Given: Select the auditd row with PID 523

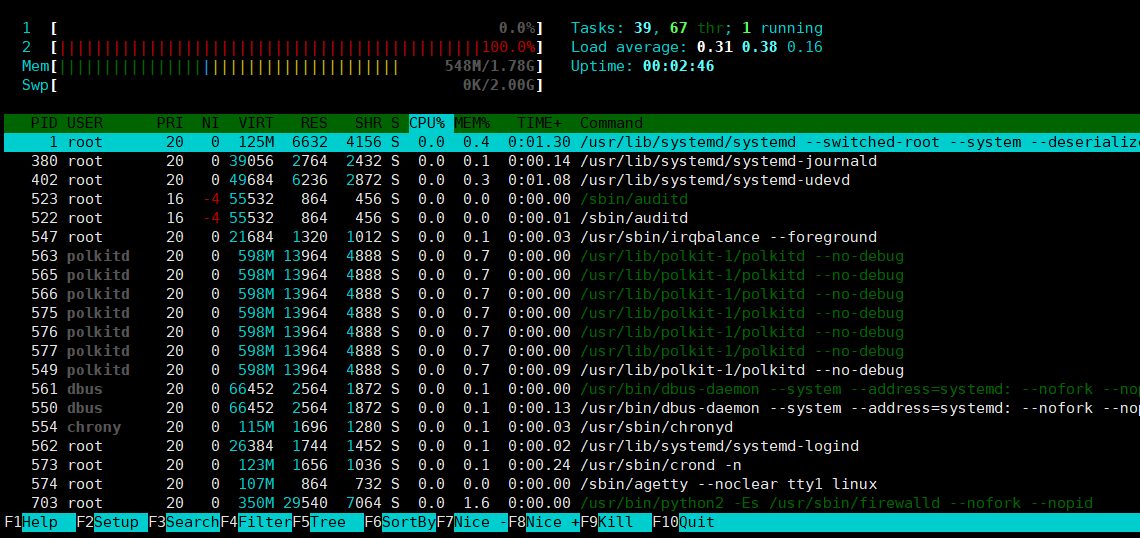Looking at the screenshot, I should tap(572, 198).
